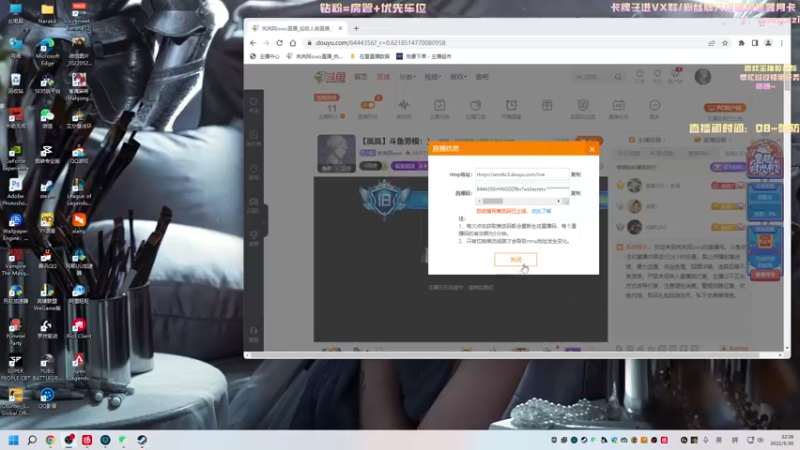The width and height of the screenshot is (800, 450).
Task: Copy the rtmp address with 复制
Action: (x=576, y=174)
